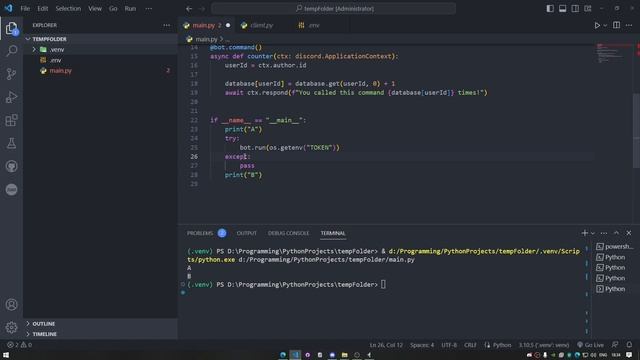The width and height of the screenshot is (640, 360).
Task: Open the GitHub view in activity bar
Action: pos(11,166)
